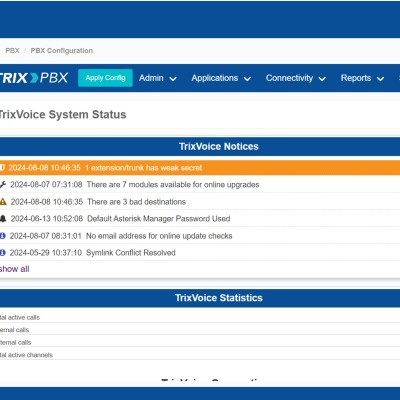Select the weak secret notice row
Viewport: 400px width, 400px height.
(200, 168)
